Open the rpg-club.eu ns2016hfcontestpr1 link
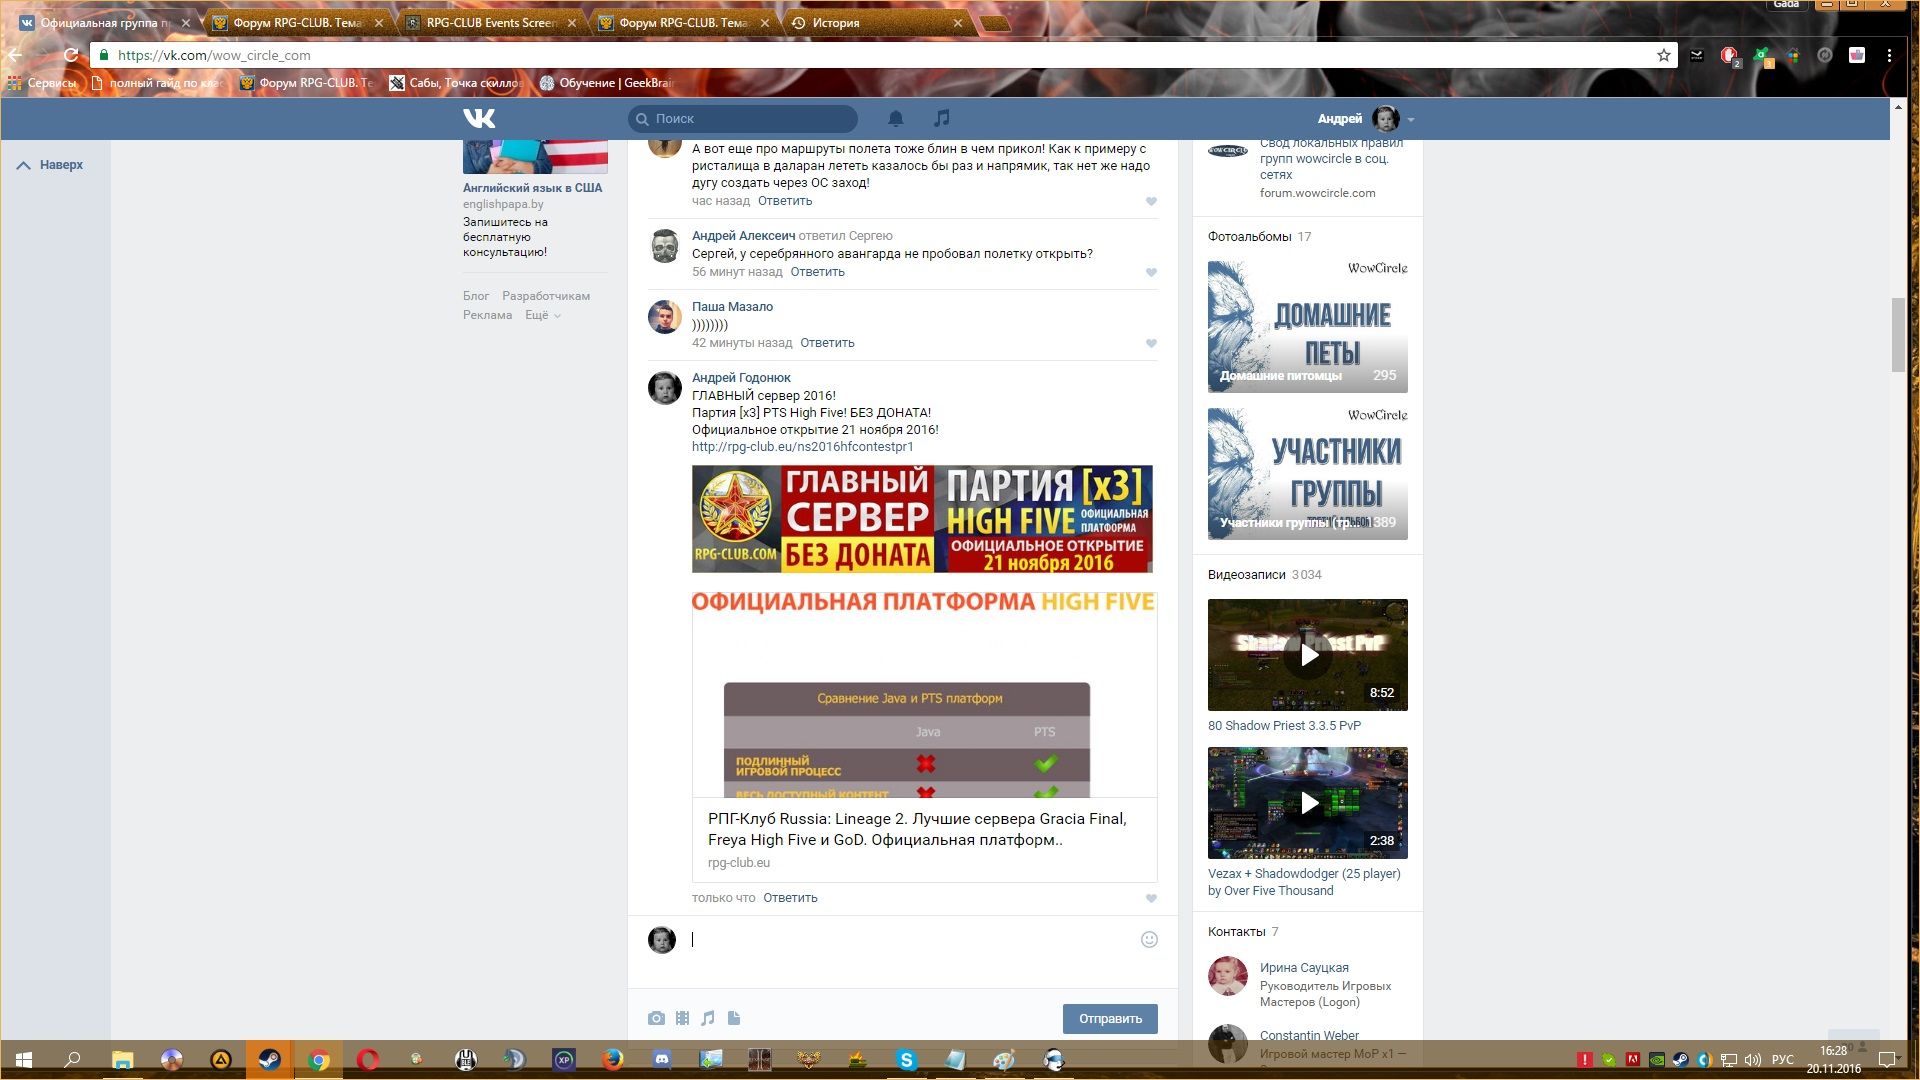This screenshot has height=1080, width=1920. pos(802,447)
